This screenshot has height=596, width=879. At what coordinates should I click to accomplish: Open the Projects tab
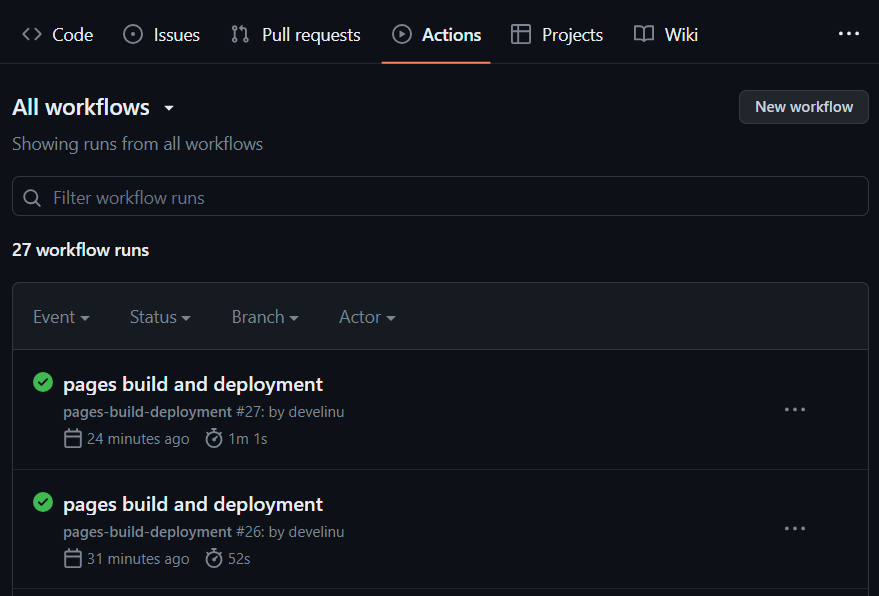click(x=557, y=35)
